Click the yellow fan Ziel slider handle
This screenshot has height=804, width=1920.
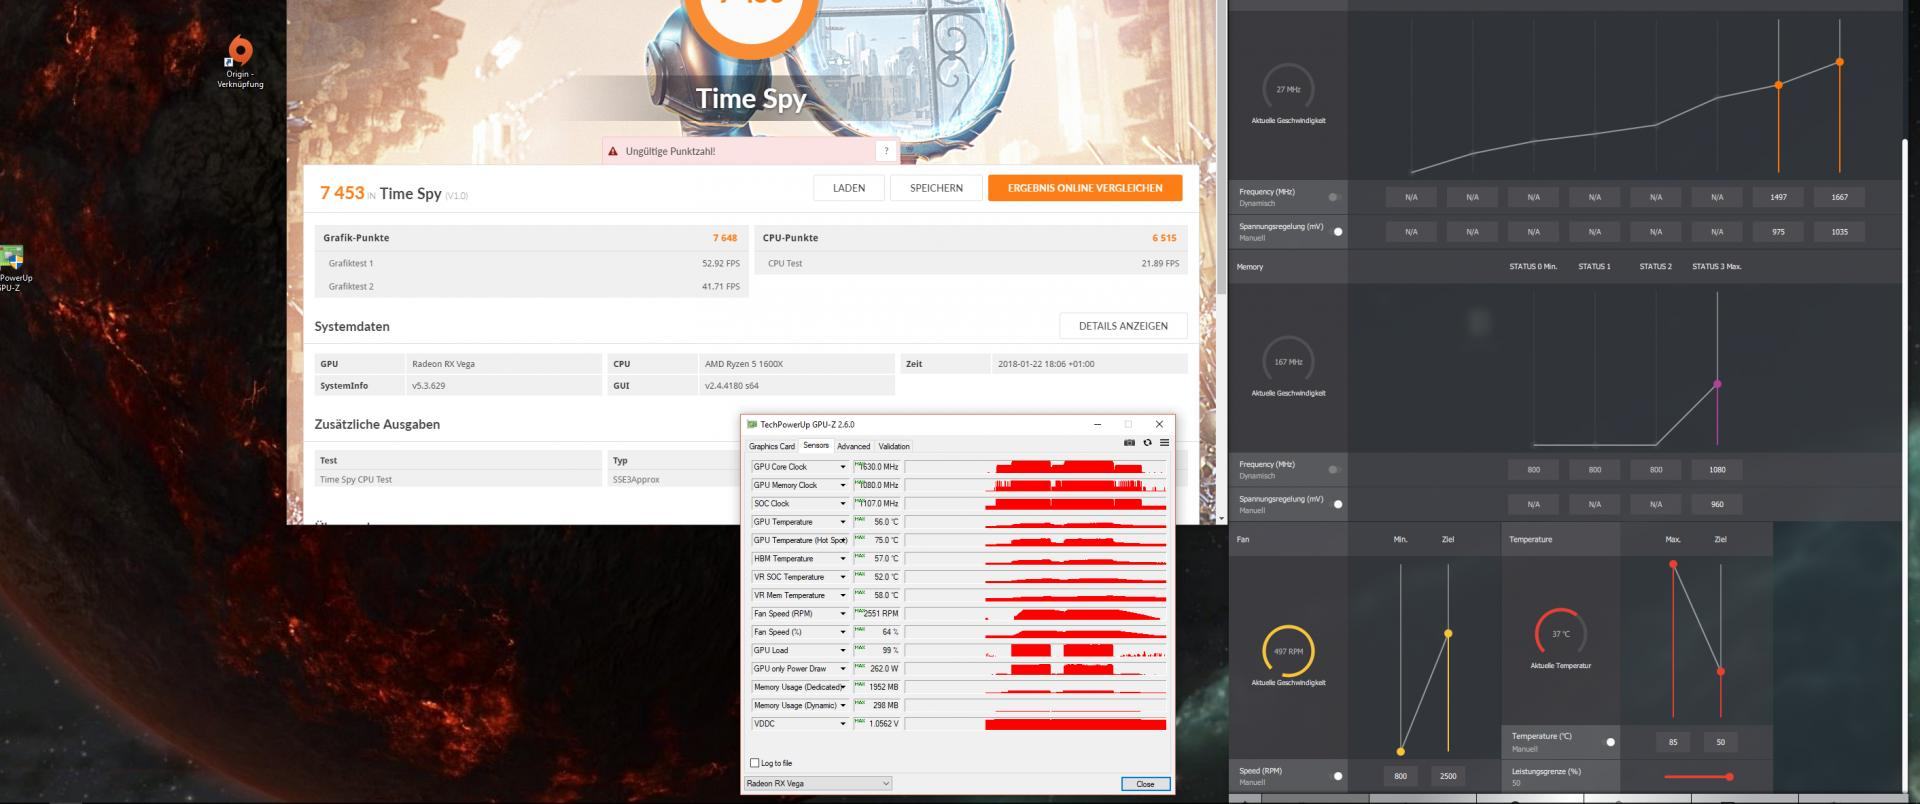[x=1448, y=633]
